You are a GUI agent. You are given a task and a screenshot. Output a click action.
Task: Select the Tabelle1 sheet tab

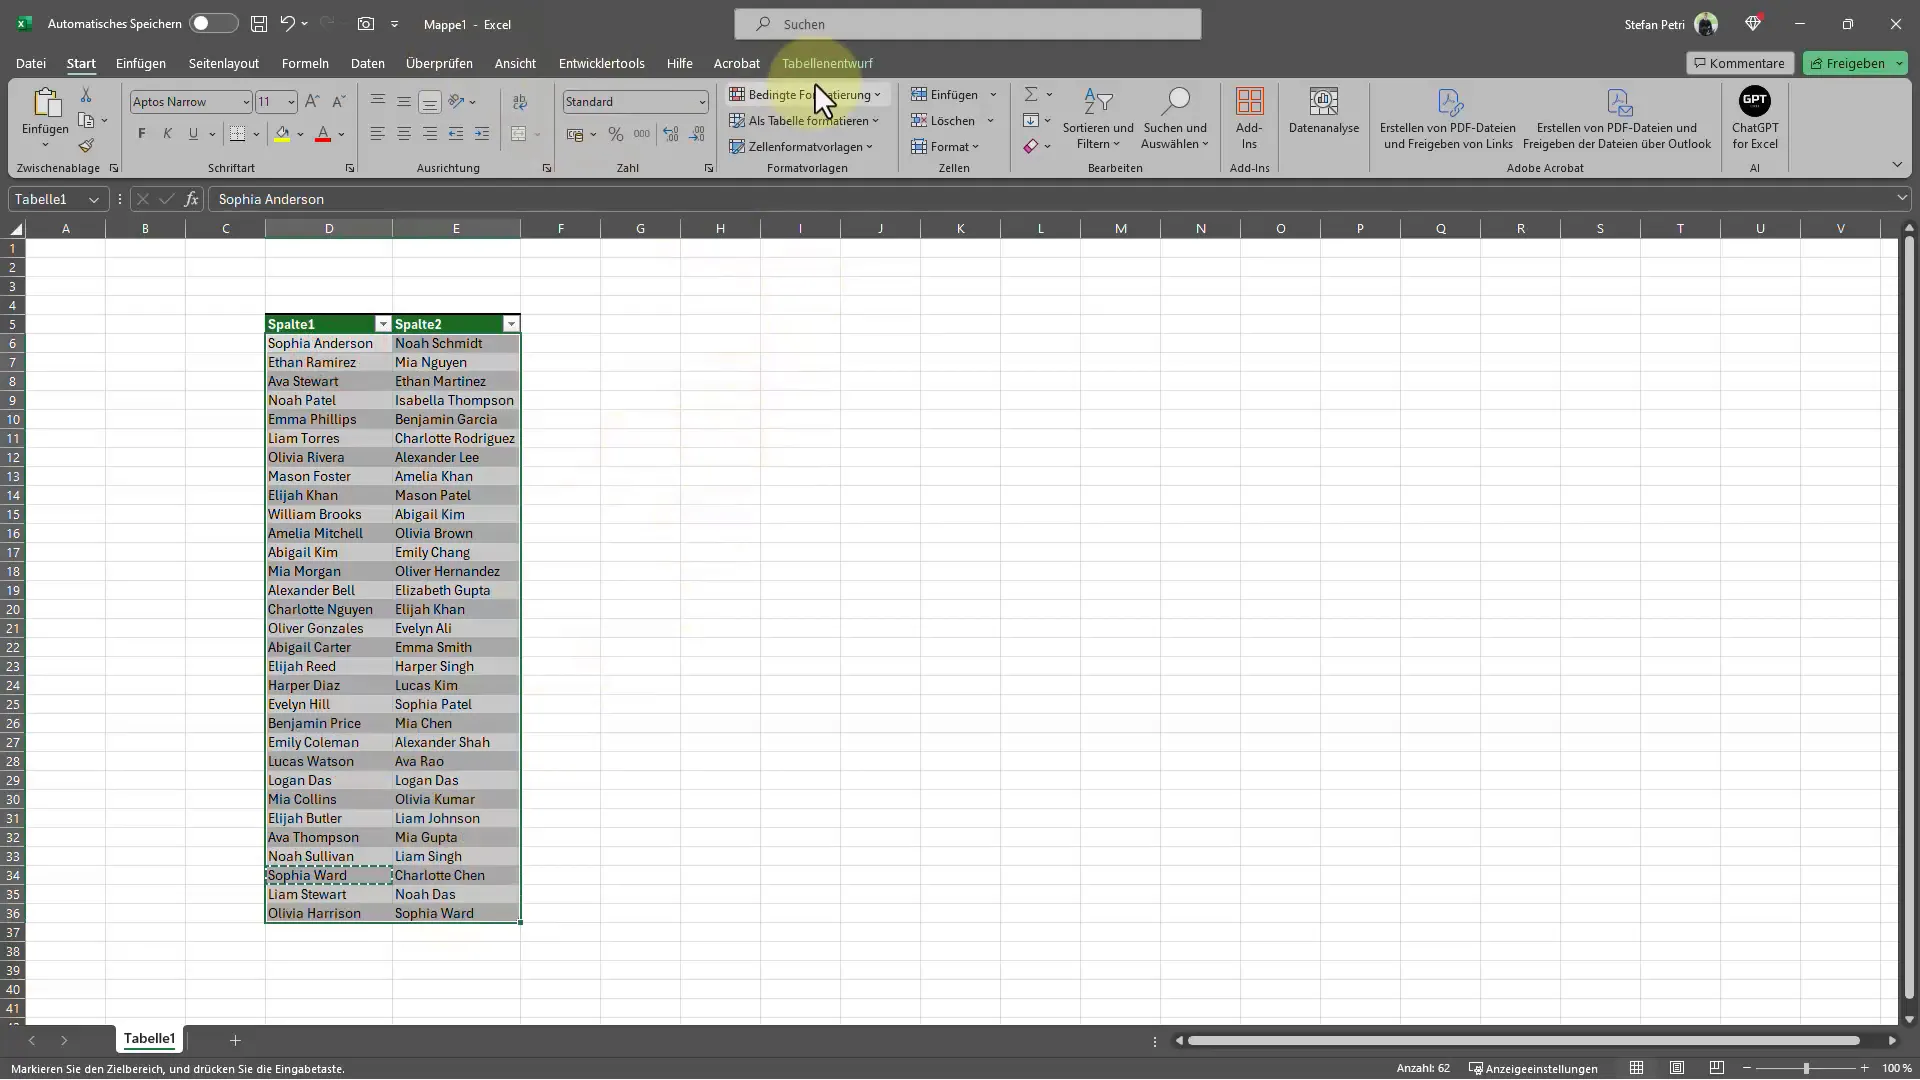point(149,1039)
